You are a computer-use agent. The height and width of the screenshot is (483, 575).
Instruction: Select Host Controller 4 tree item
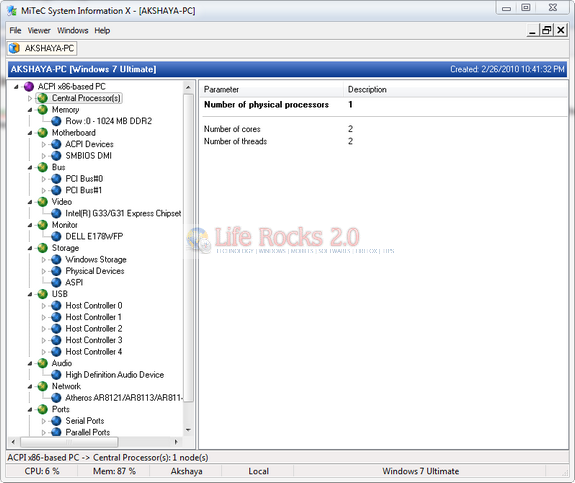94,352
